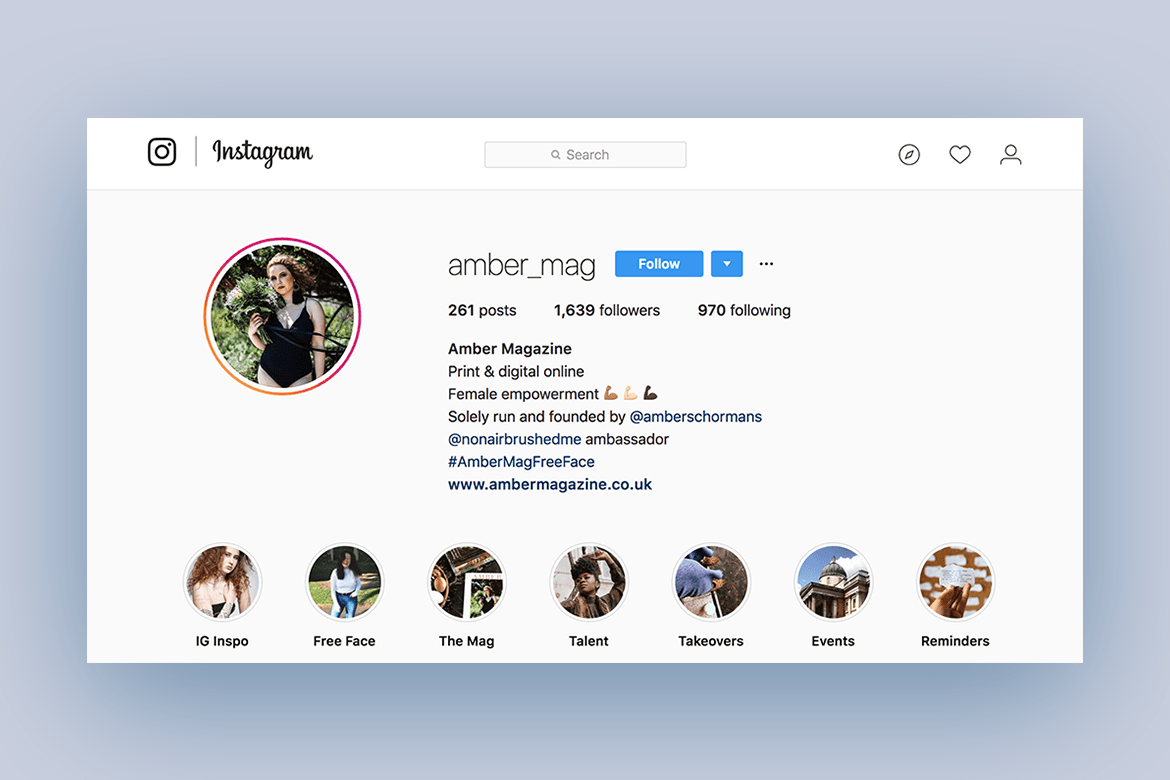Open the Talent story highlight
1170x780 pixels.
(589, 581)
